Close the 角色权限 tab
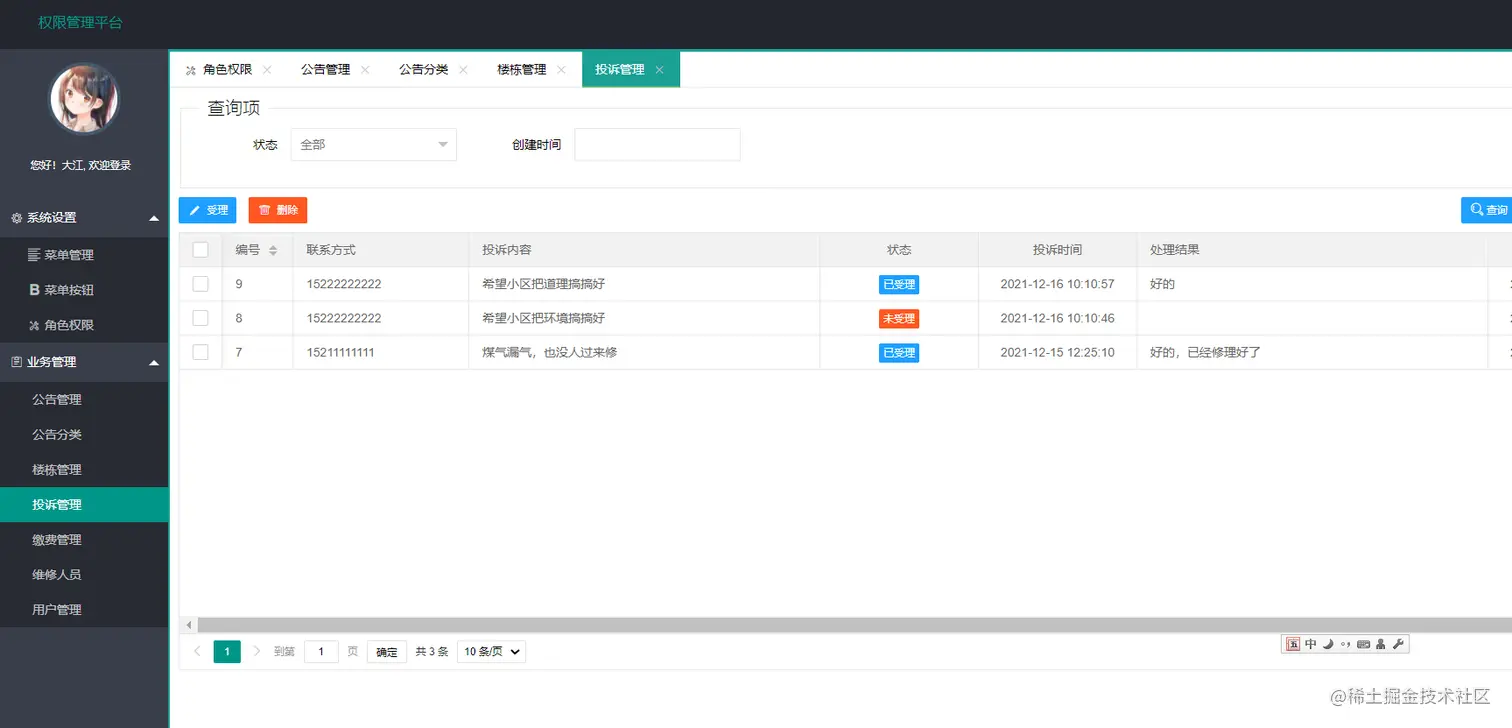The height and width of the screenshot is (728, 1512). pos(267,70)
